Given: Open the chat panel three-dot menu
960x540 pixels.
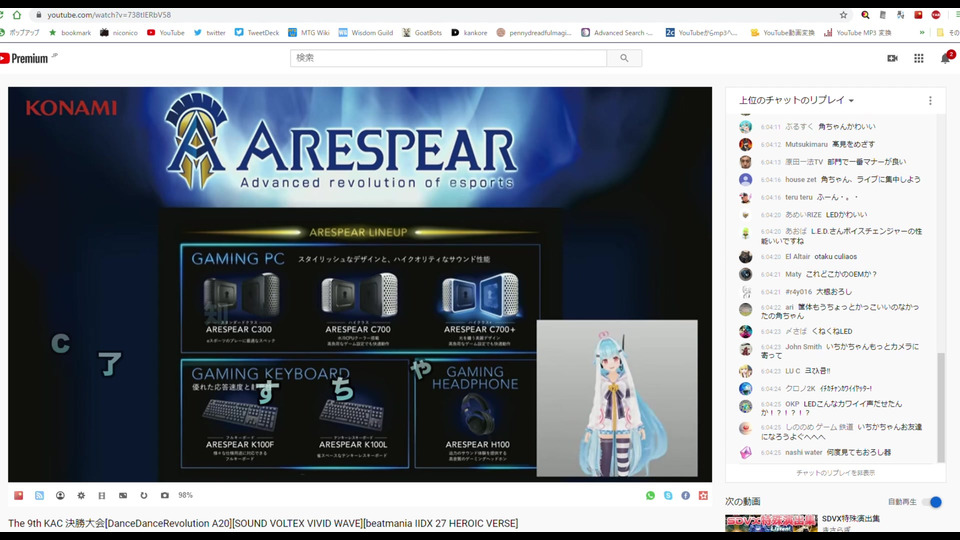Looking at the screenshot, I should coord(930,100).
